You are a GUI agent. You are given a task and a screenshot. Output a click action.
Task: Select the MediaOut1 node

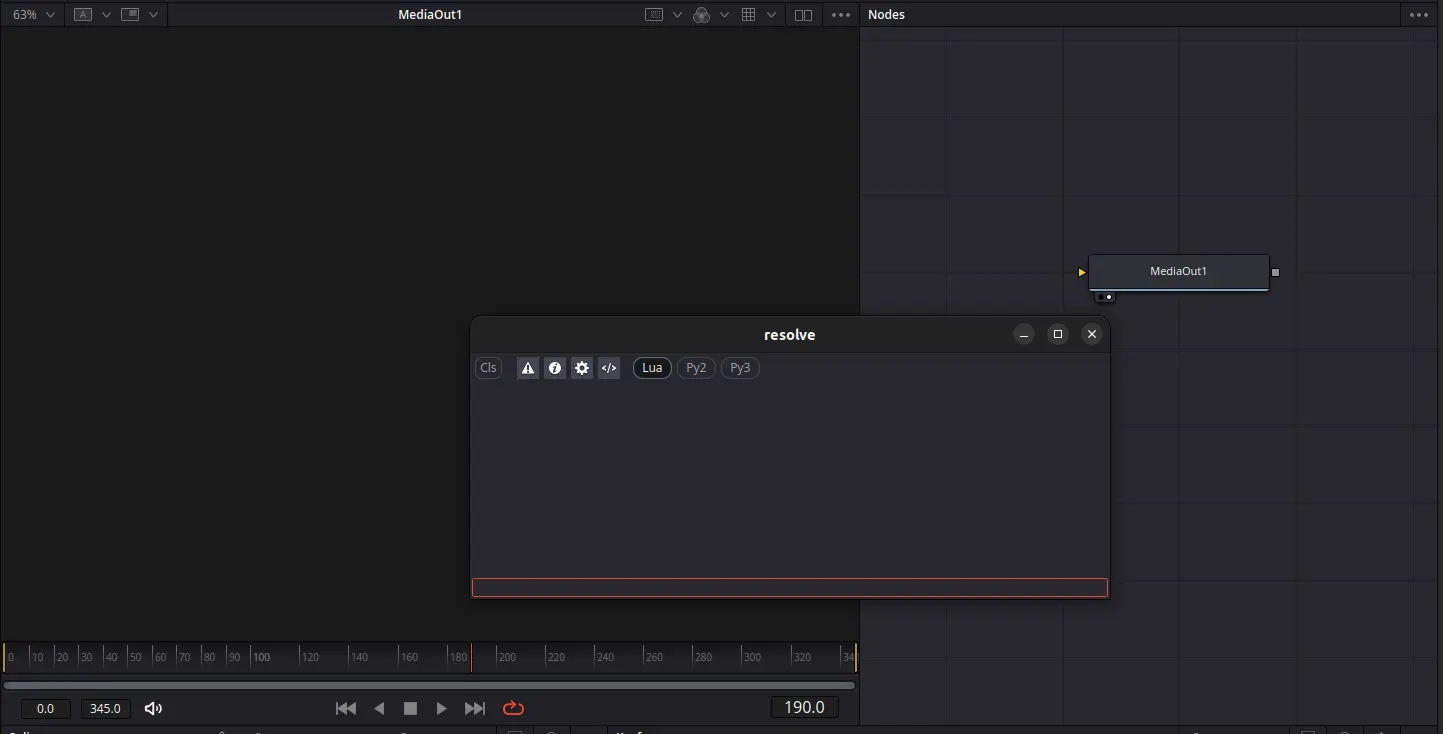coord(1178,271)
